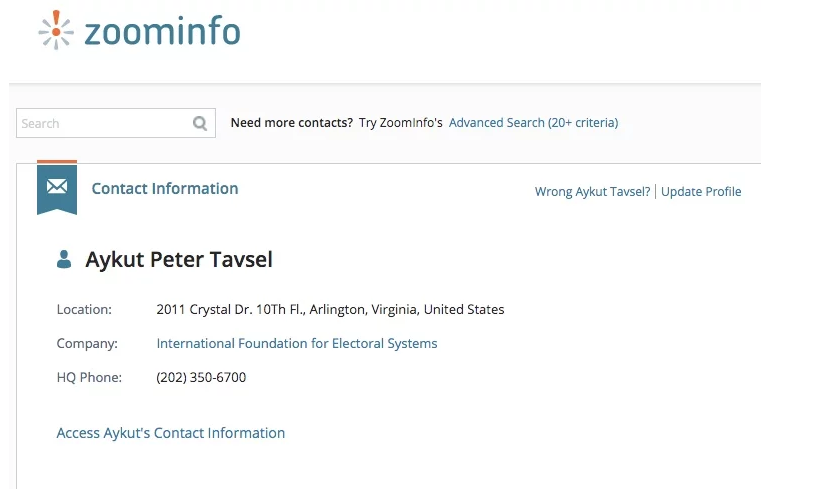Open International Foundation for Electoral Systems link
818x492 pixels.
point(297,344)
